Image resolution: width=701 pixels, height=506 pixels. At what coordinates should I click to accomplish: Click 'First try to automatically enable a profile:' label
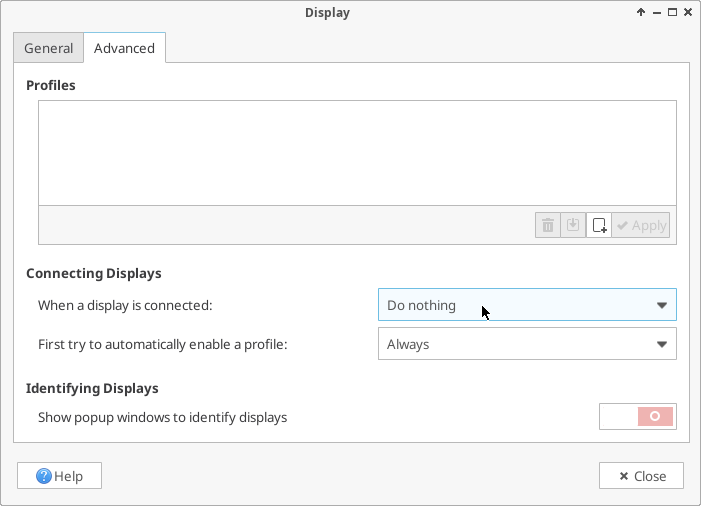pyautogui.click(x=163, y=344)
